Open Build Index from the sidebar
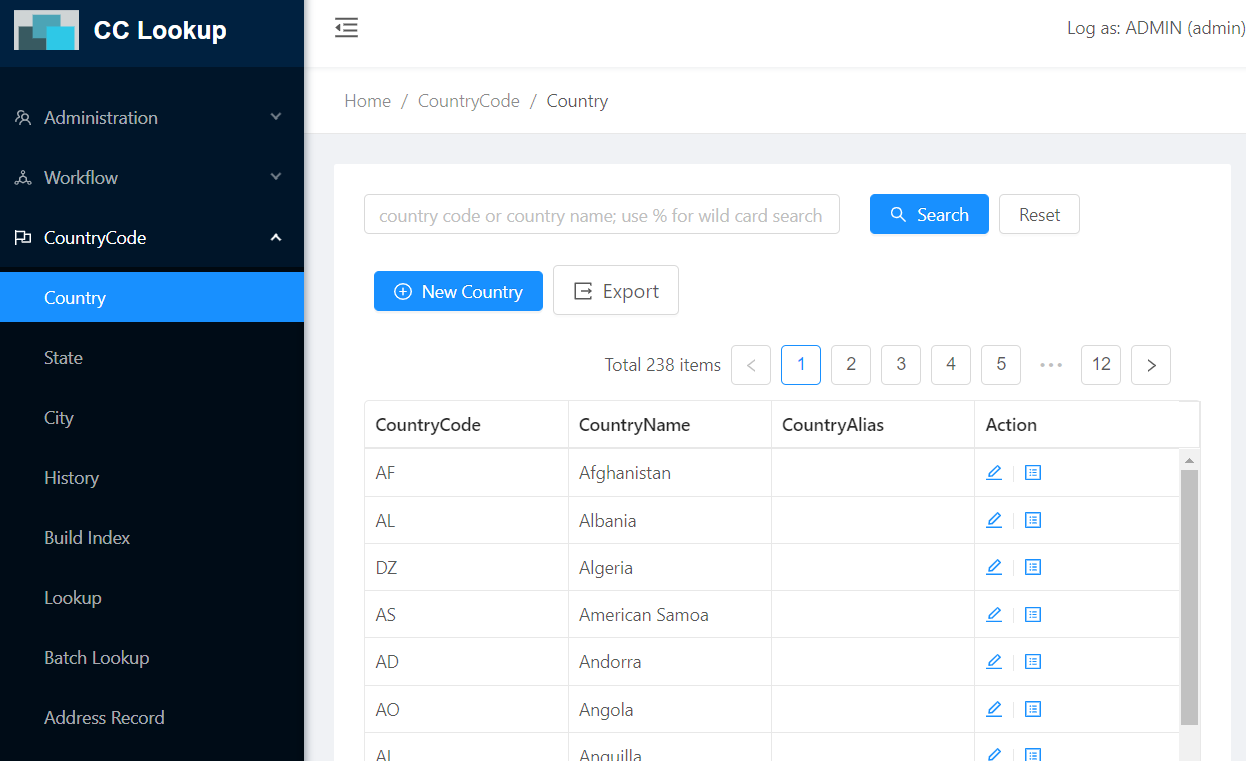The image size is (1246, 761). (87, 538)
